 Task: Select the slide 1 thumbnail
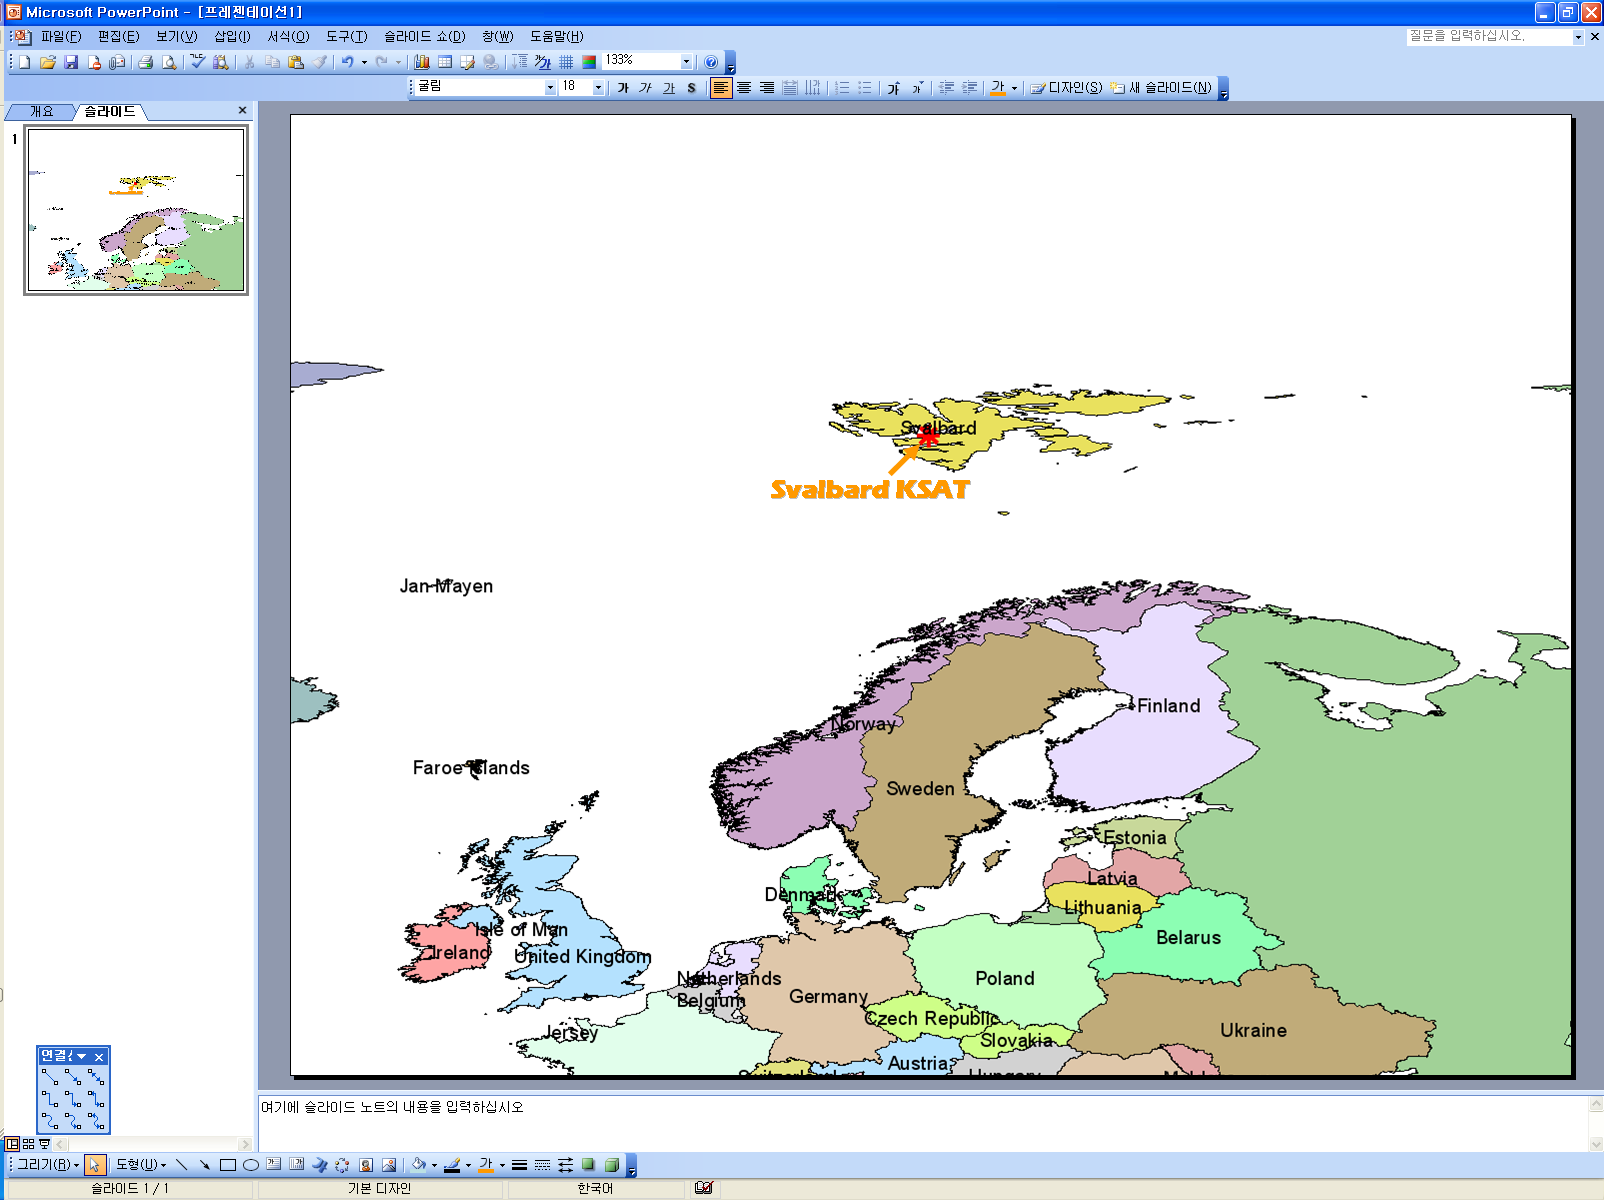[136, 210]
